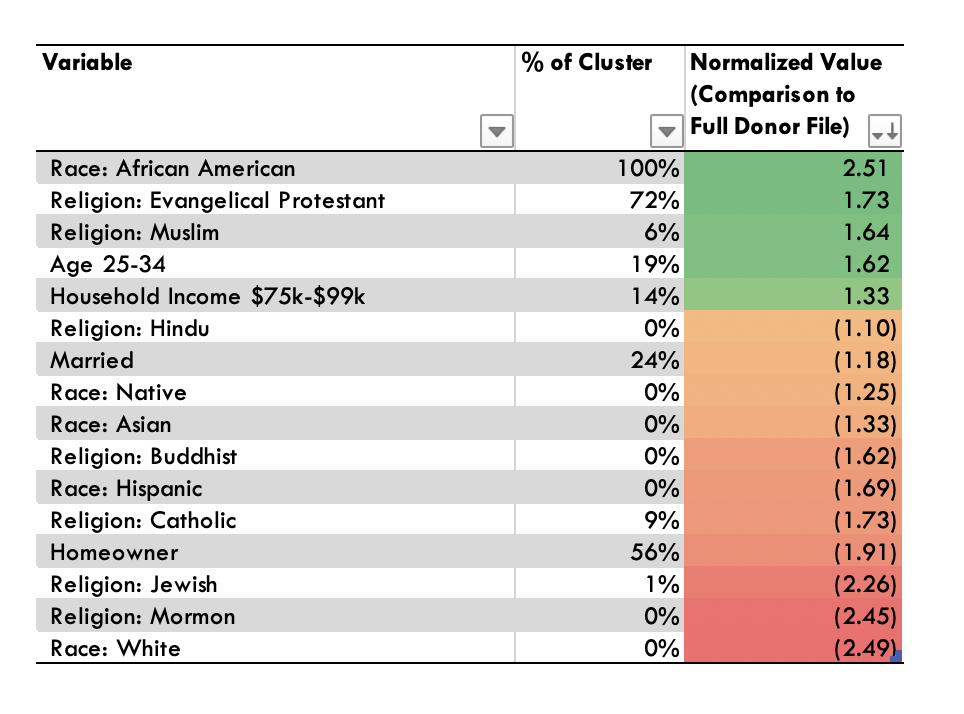Image resolution: width=964 pixels, height=714 pixels.
Task: Select the Race: African American cell
Action: coord(275,168)
